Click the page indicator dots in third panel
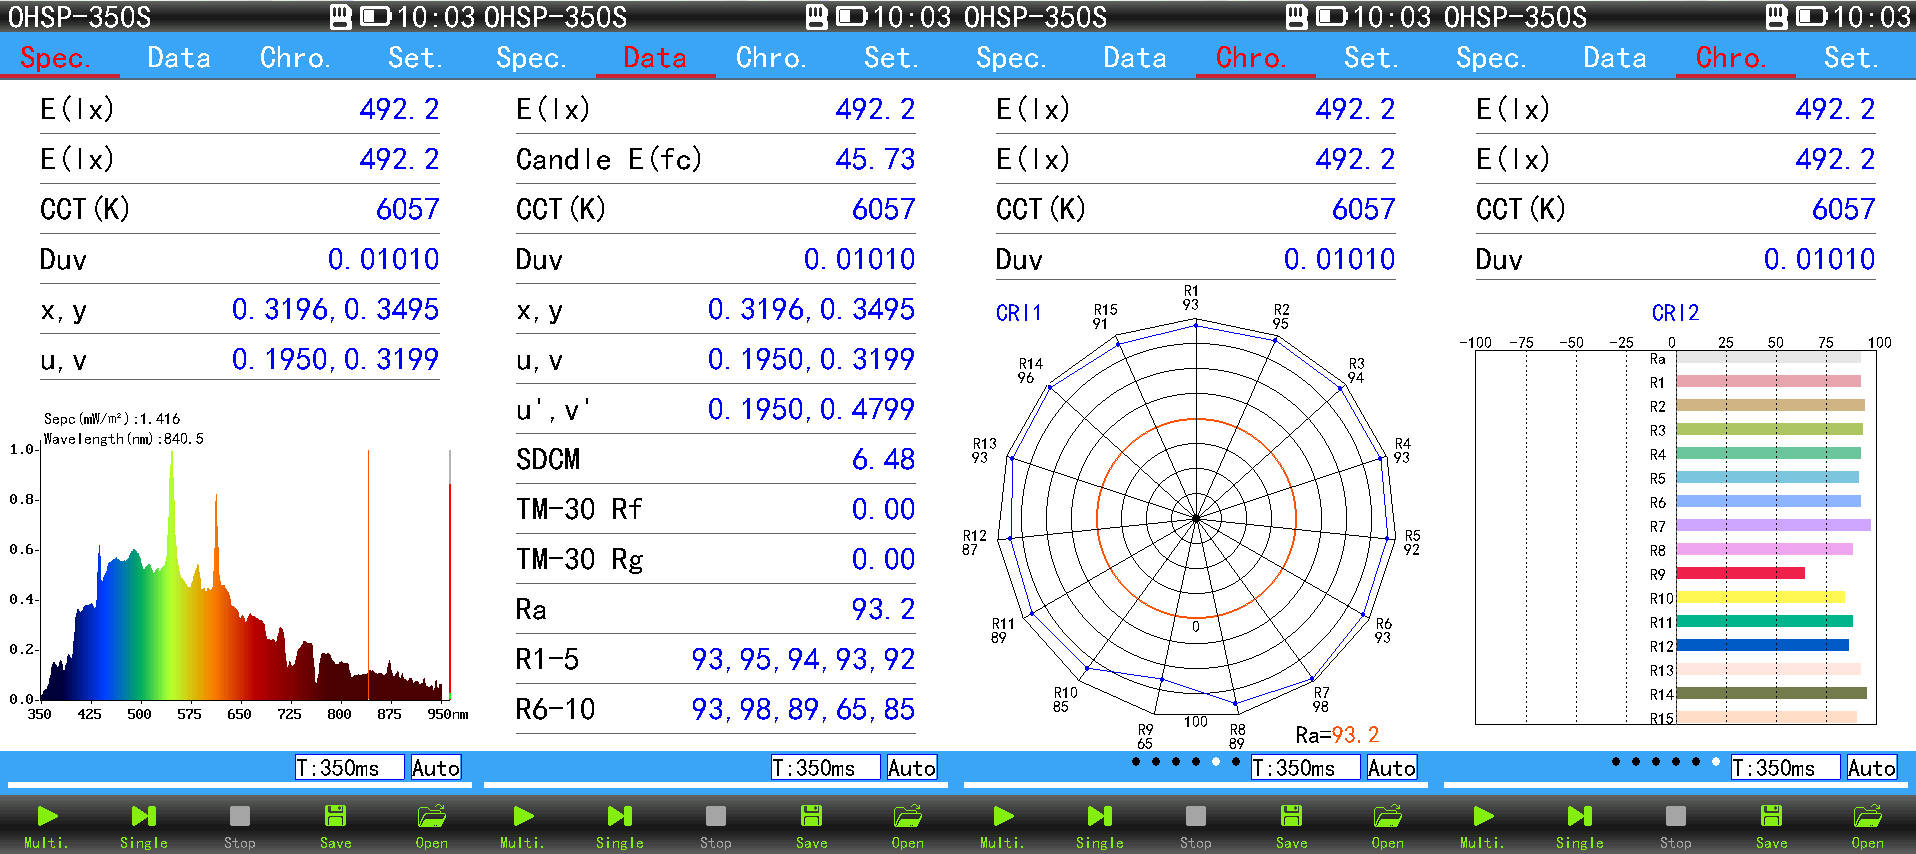1916x854 pixels. point(1186,762)
